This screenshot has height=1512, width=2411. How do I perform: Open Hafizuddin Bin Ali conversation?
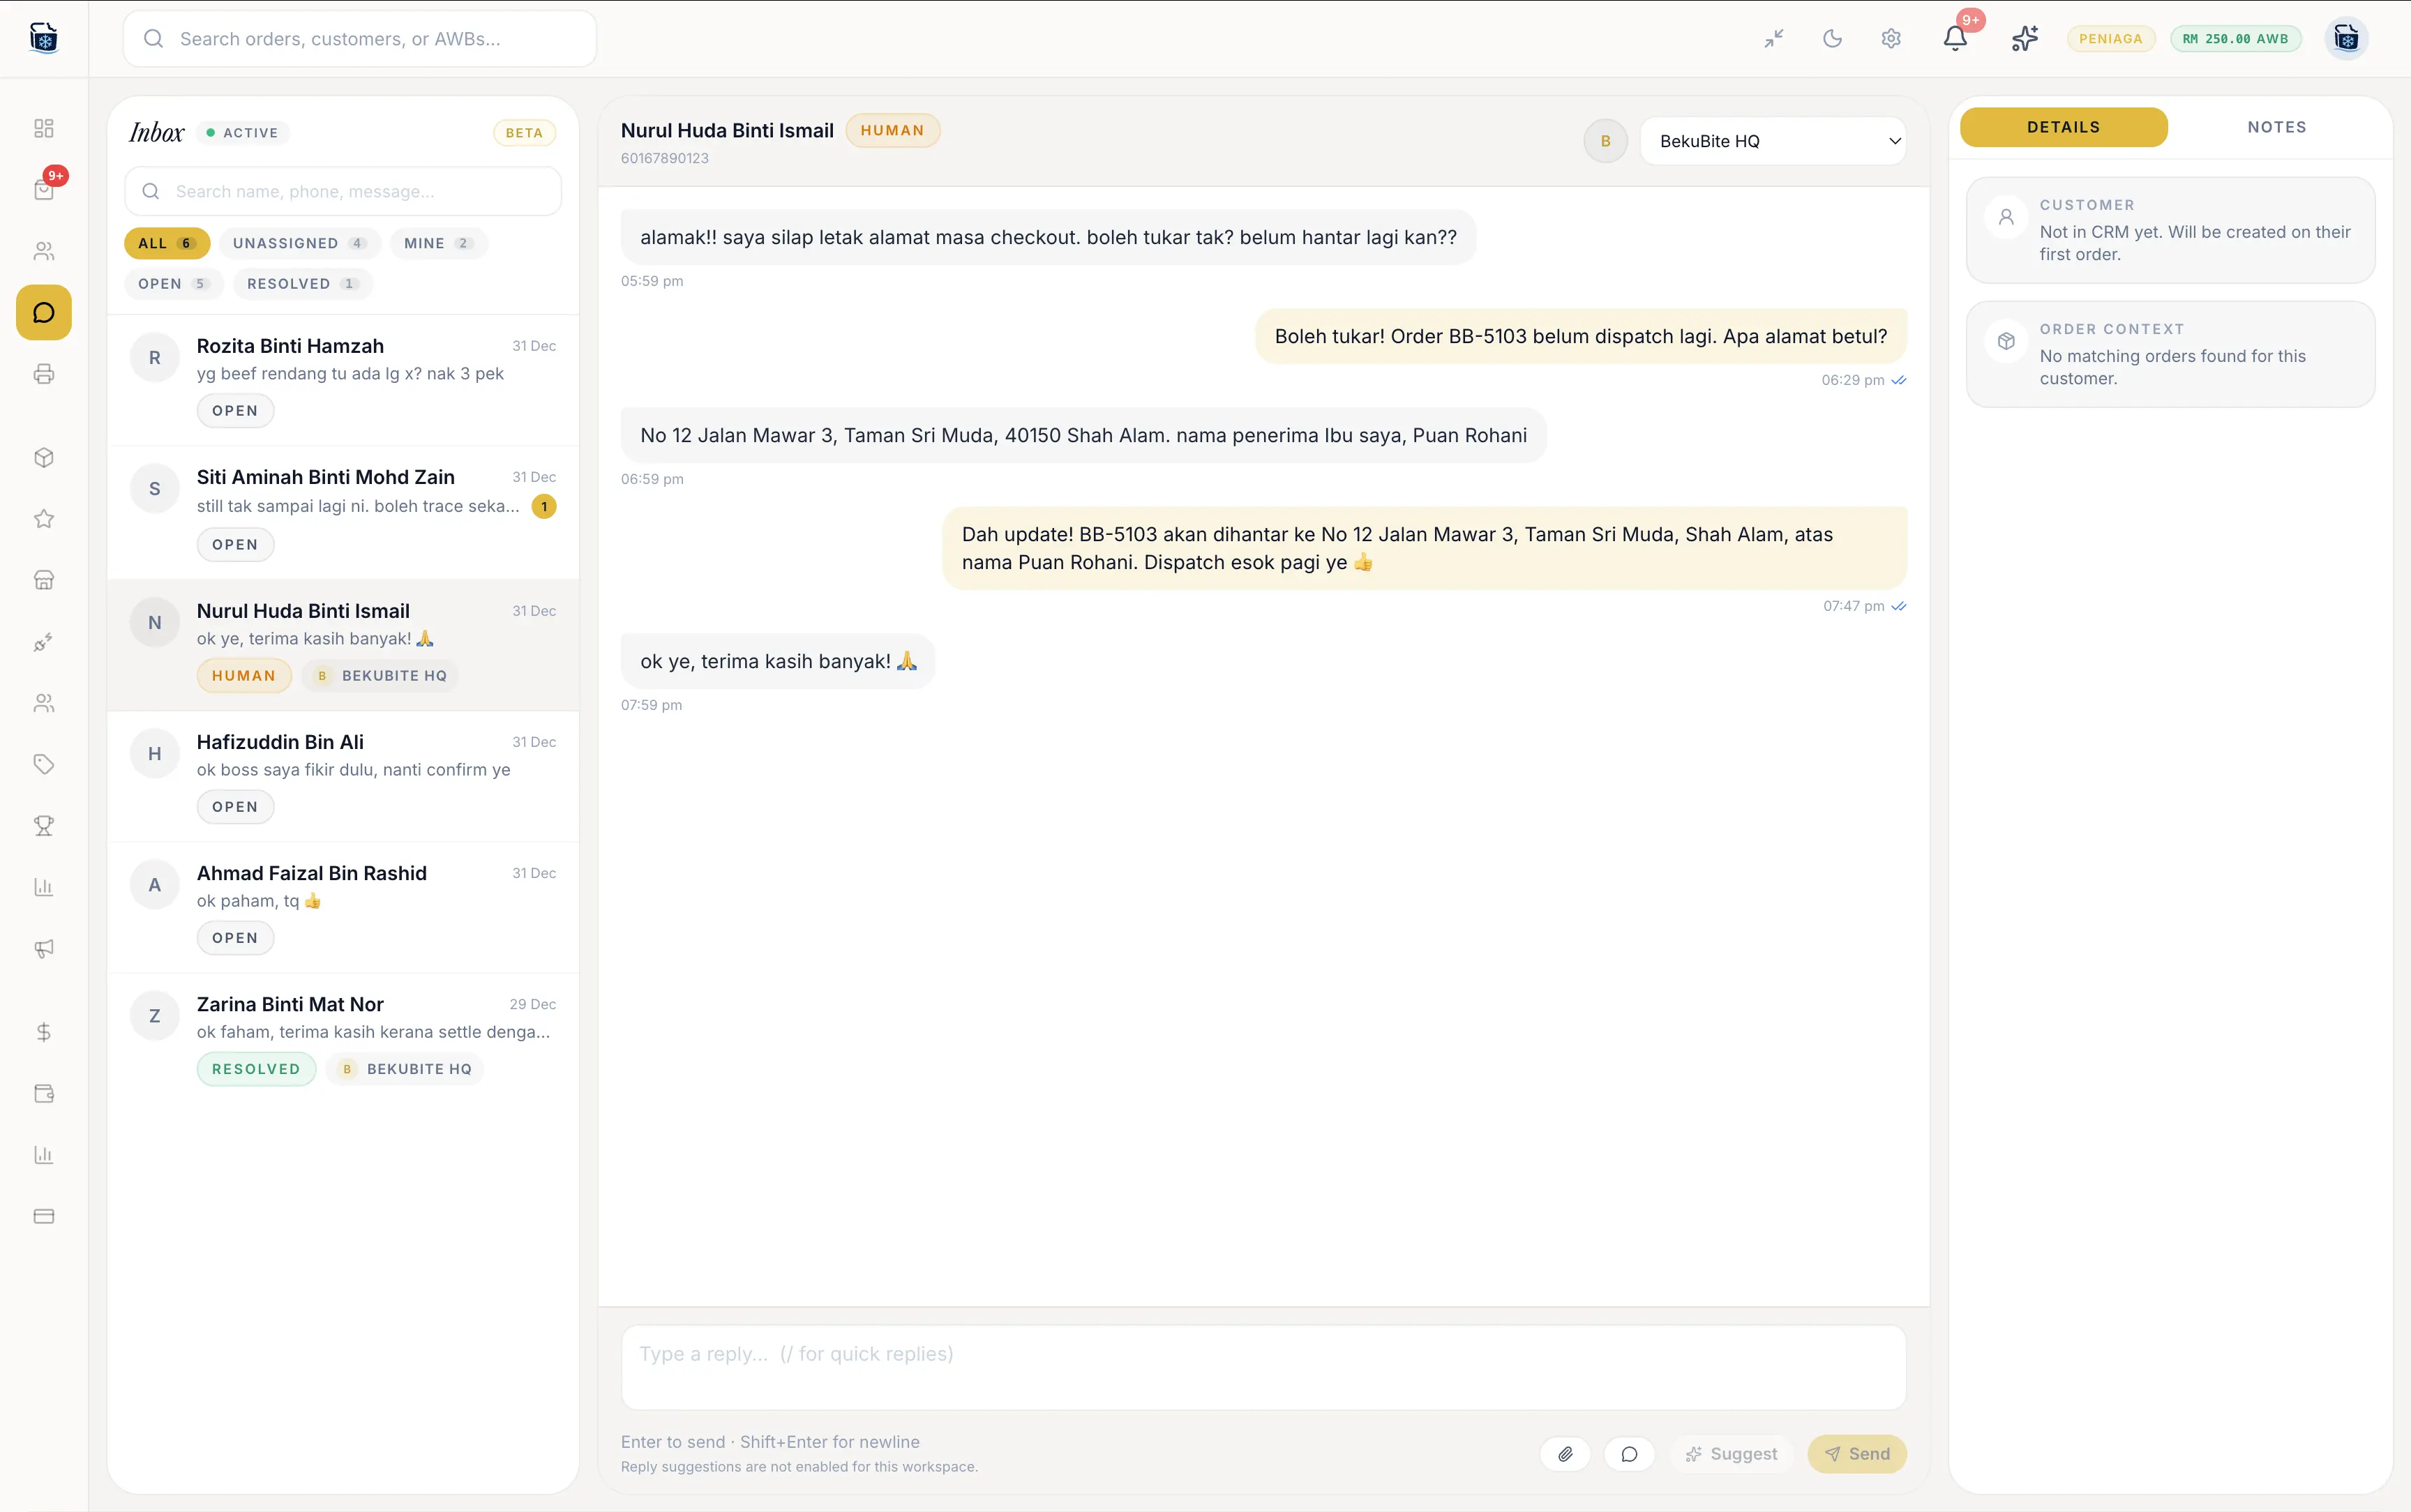343,776
